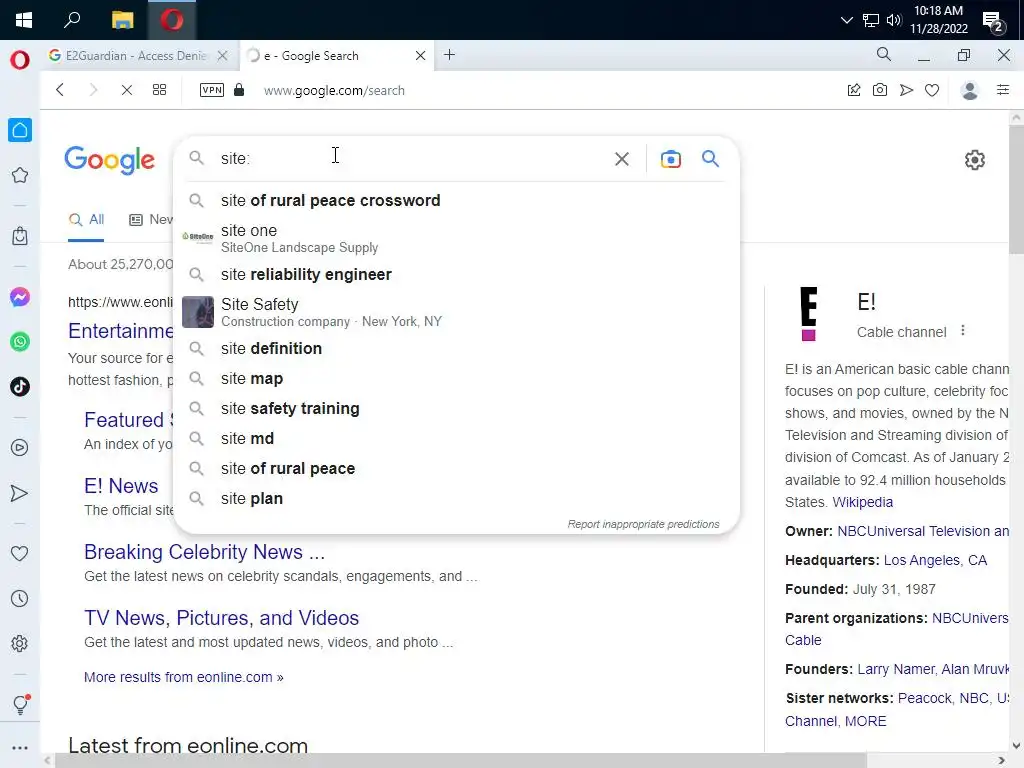1024x768 pixels.
Task: Click the address bar URL
Action: [x=334, y=90]
